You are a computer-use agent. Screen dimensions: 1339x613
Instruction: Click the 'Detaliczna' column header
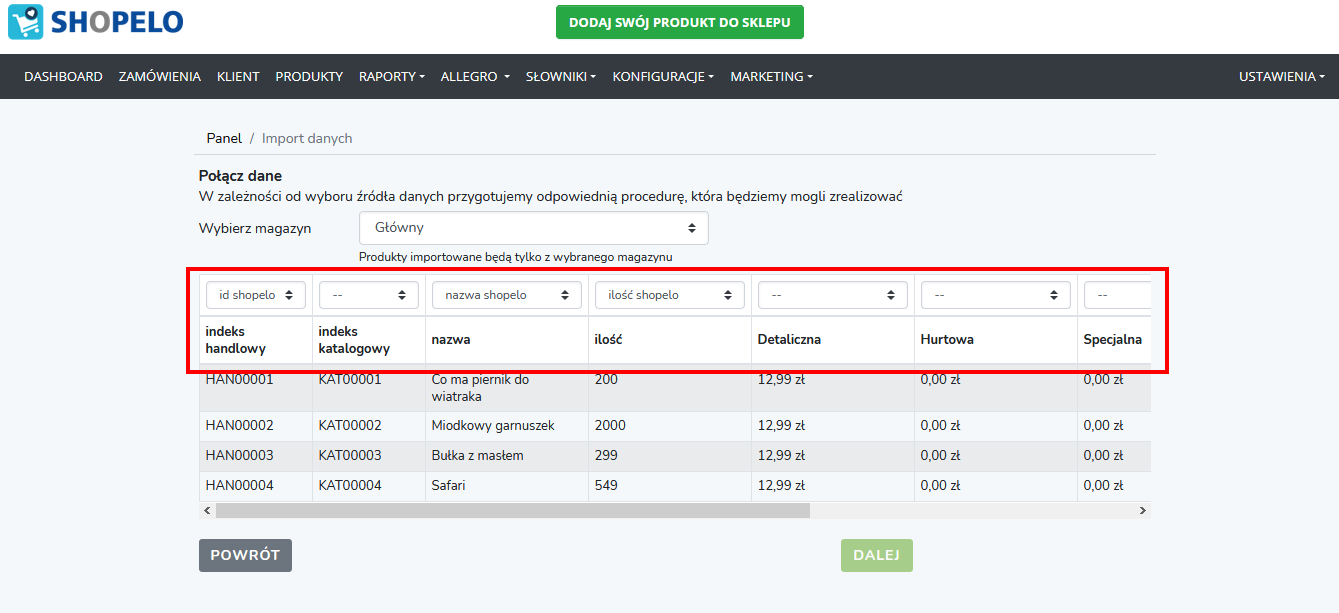[833, 340]
